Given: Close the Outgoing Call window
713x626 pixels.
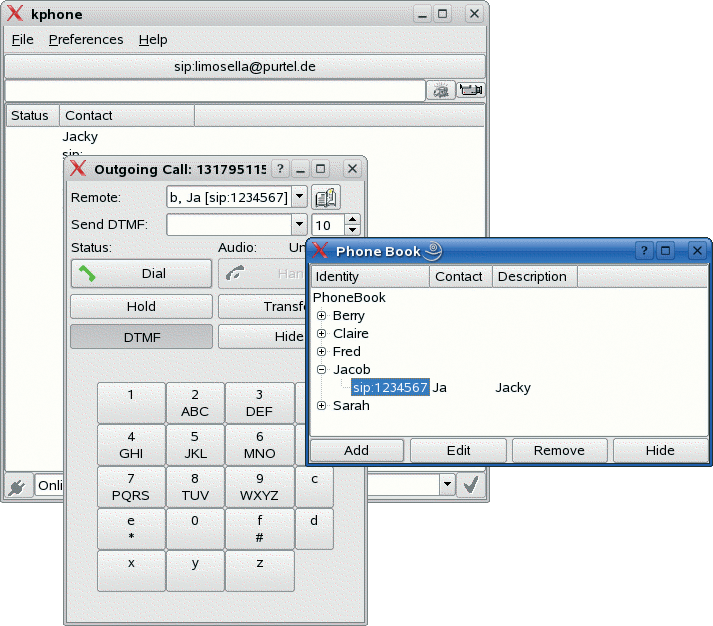Looking at the screenshot, I should pos(352,169).
